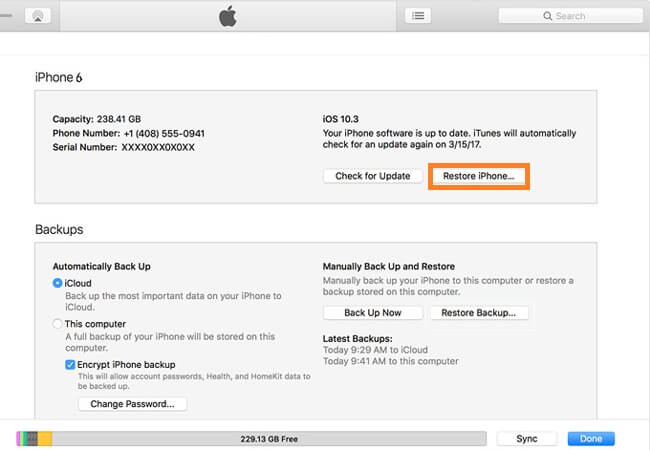Click the Check for Update button
The height and width of the screenshot is (450, 650).
[373, 176]
